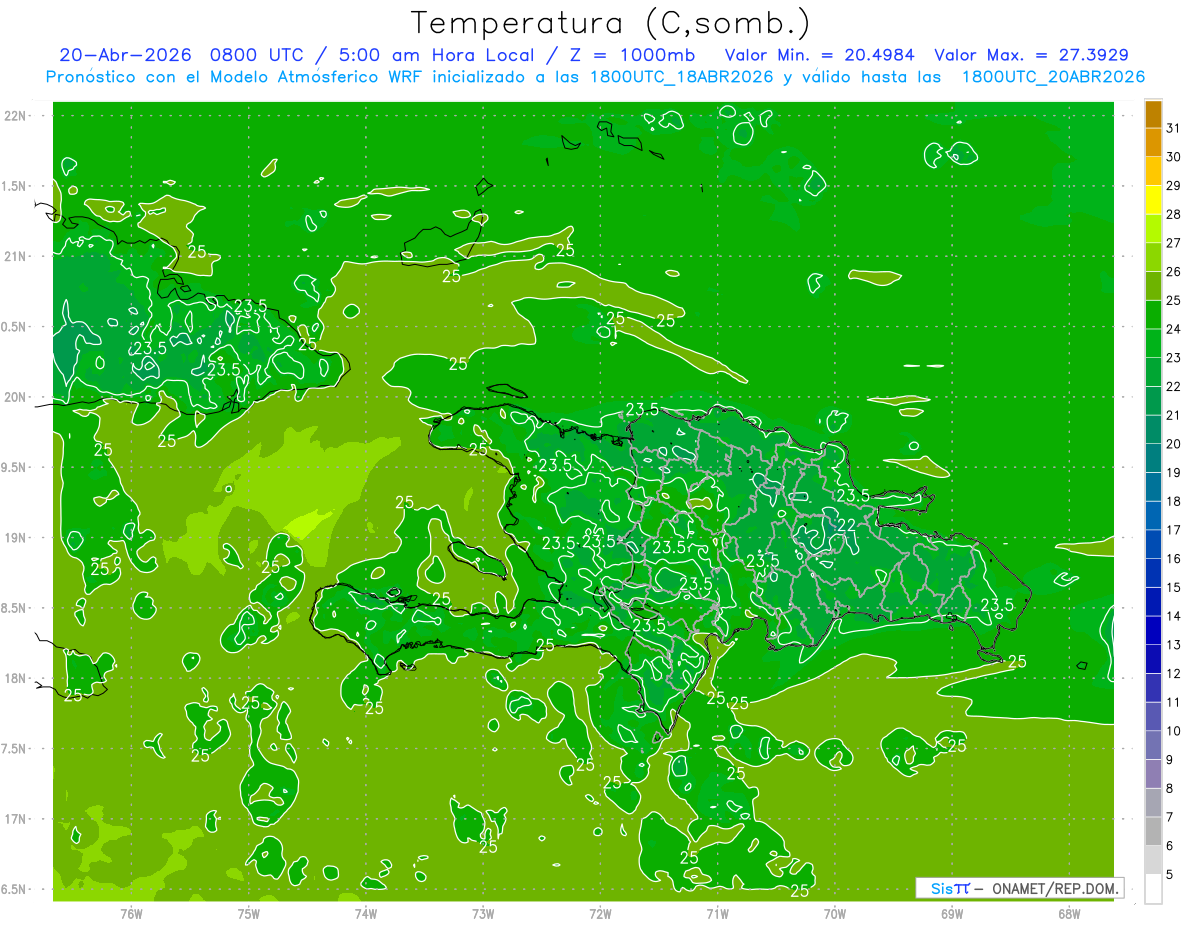Viewport: 1200px width, 927px height.
Task: Click the 72W longitude axis label
Action: (x=600, y=913)
